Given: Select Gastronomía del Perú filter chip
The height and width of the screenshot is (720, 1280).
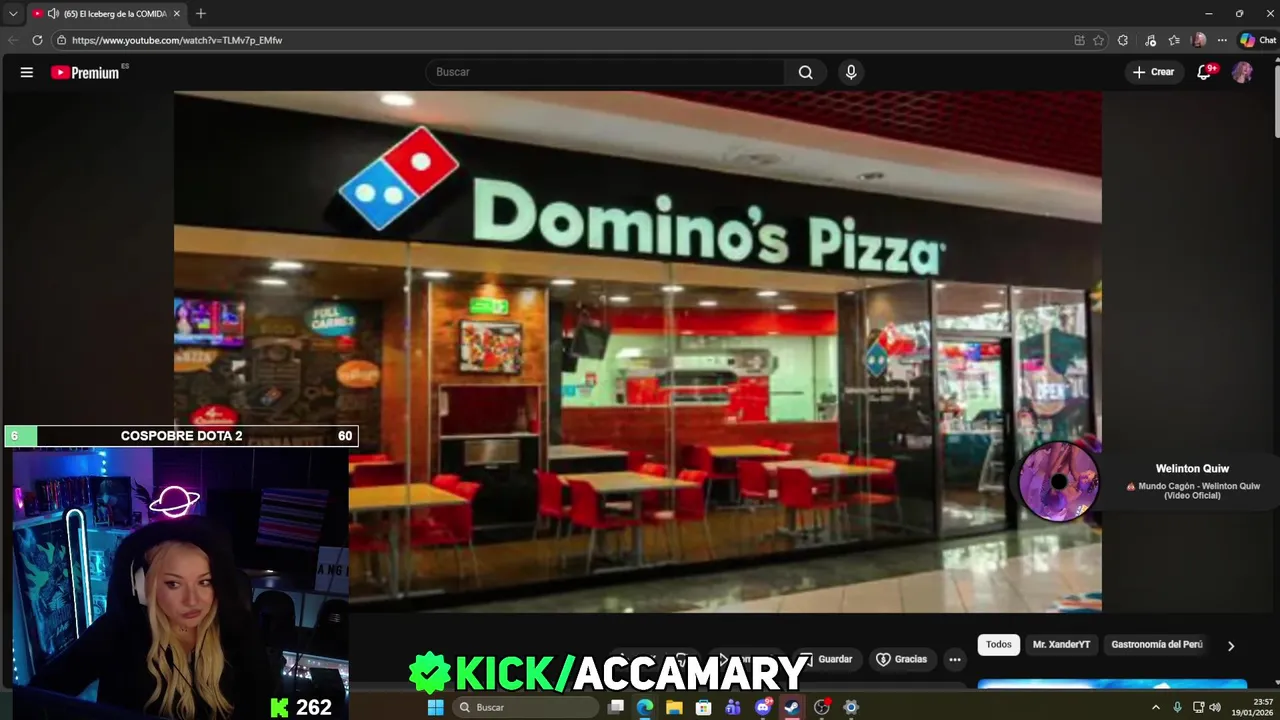Looking at the screenshot, I should click(1157, 645).
